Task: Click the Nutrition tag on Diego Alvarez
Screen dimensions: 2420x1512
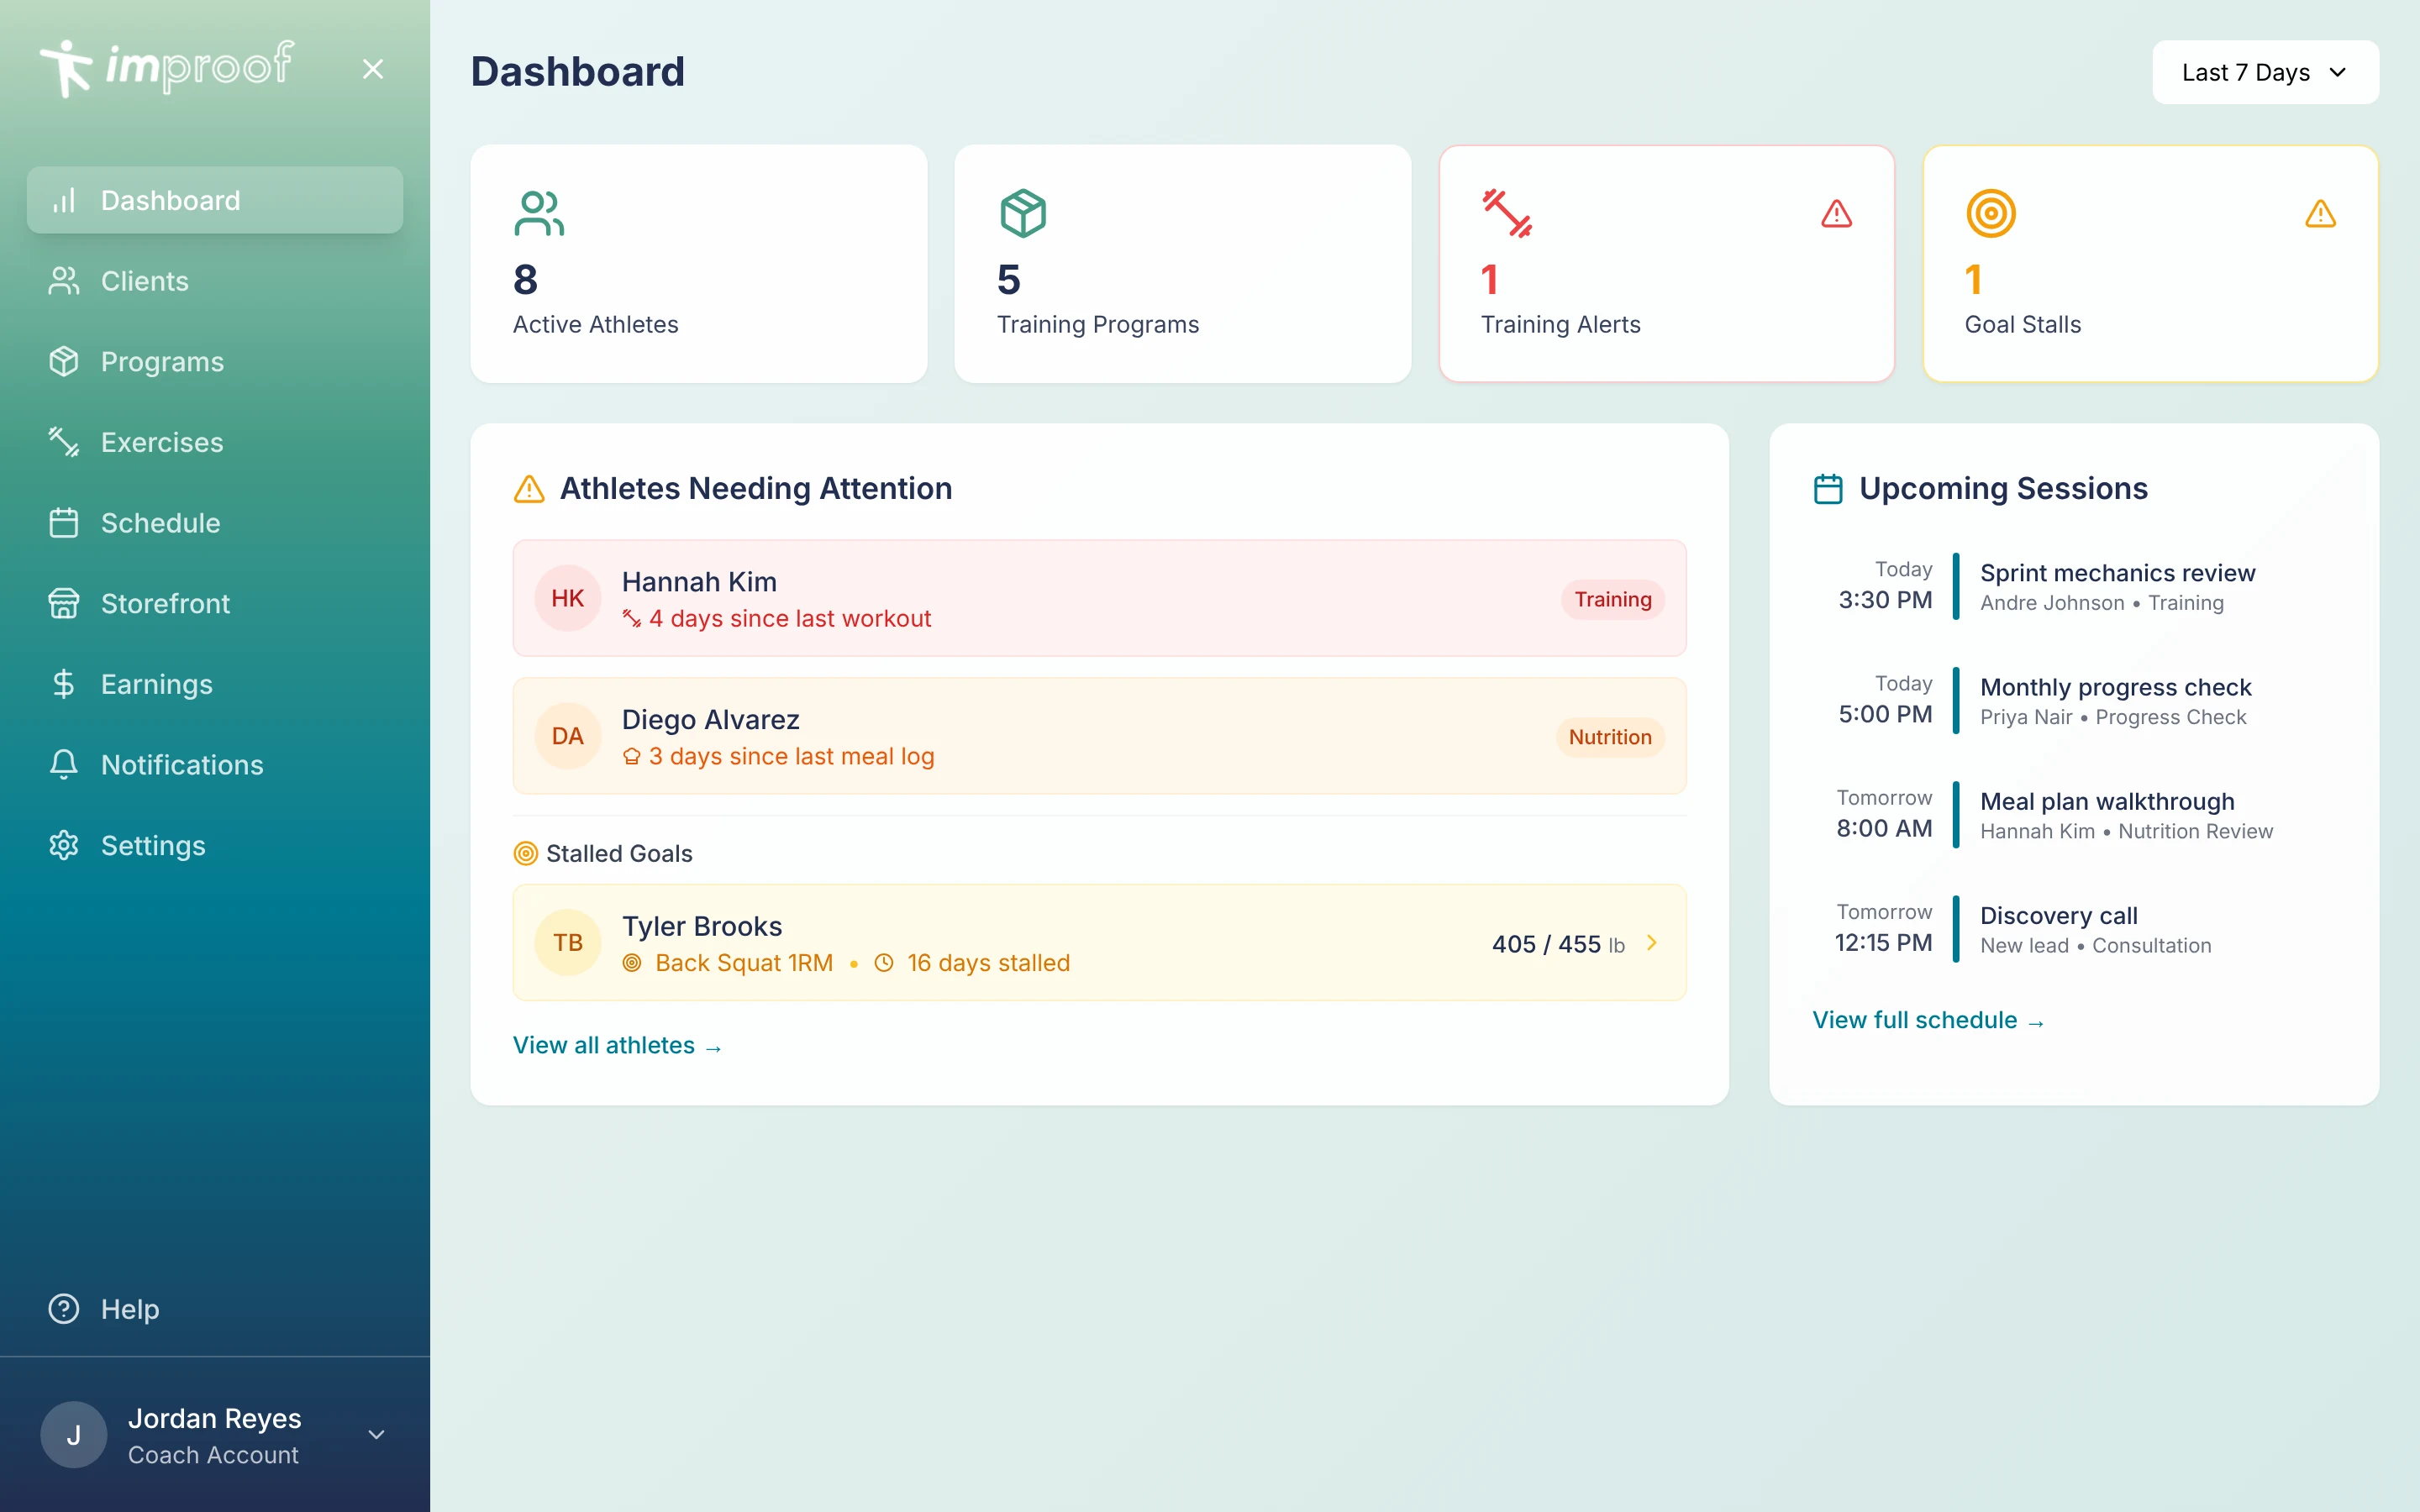Action: [1610, 737]
